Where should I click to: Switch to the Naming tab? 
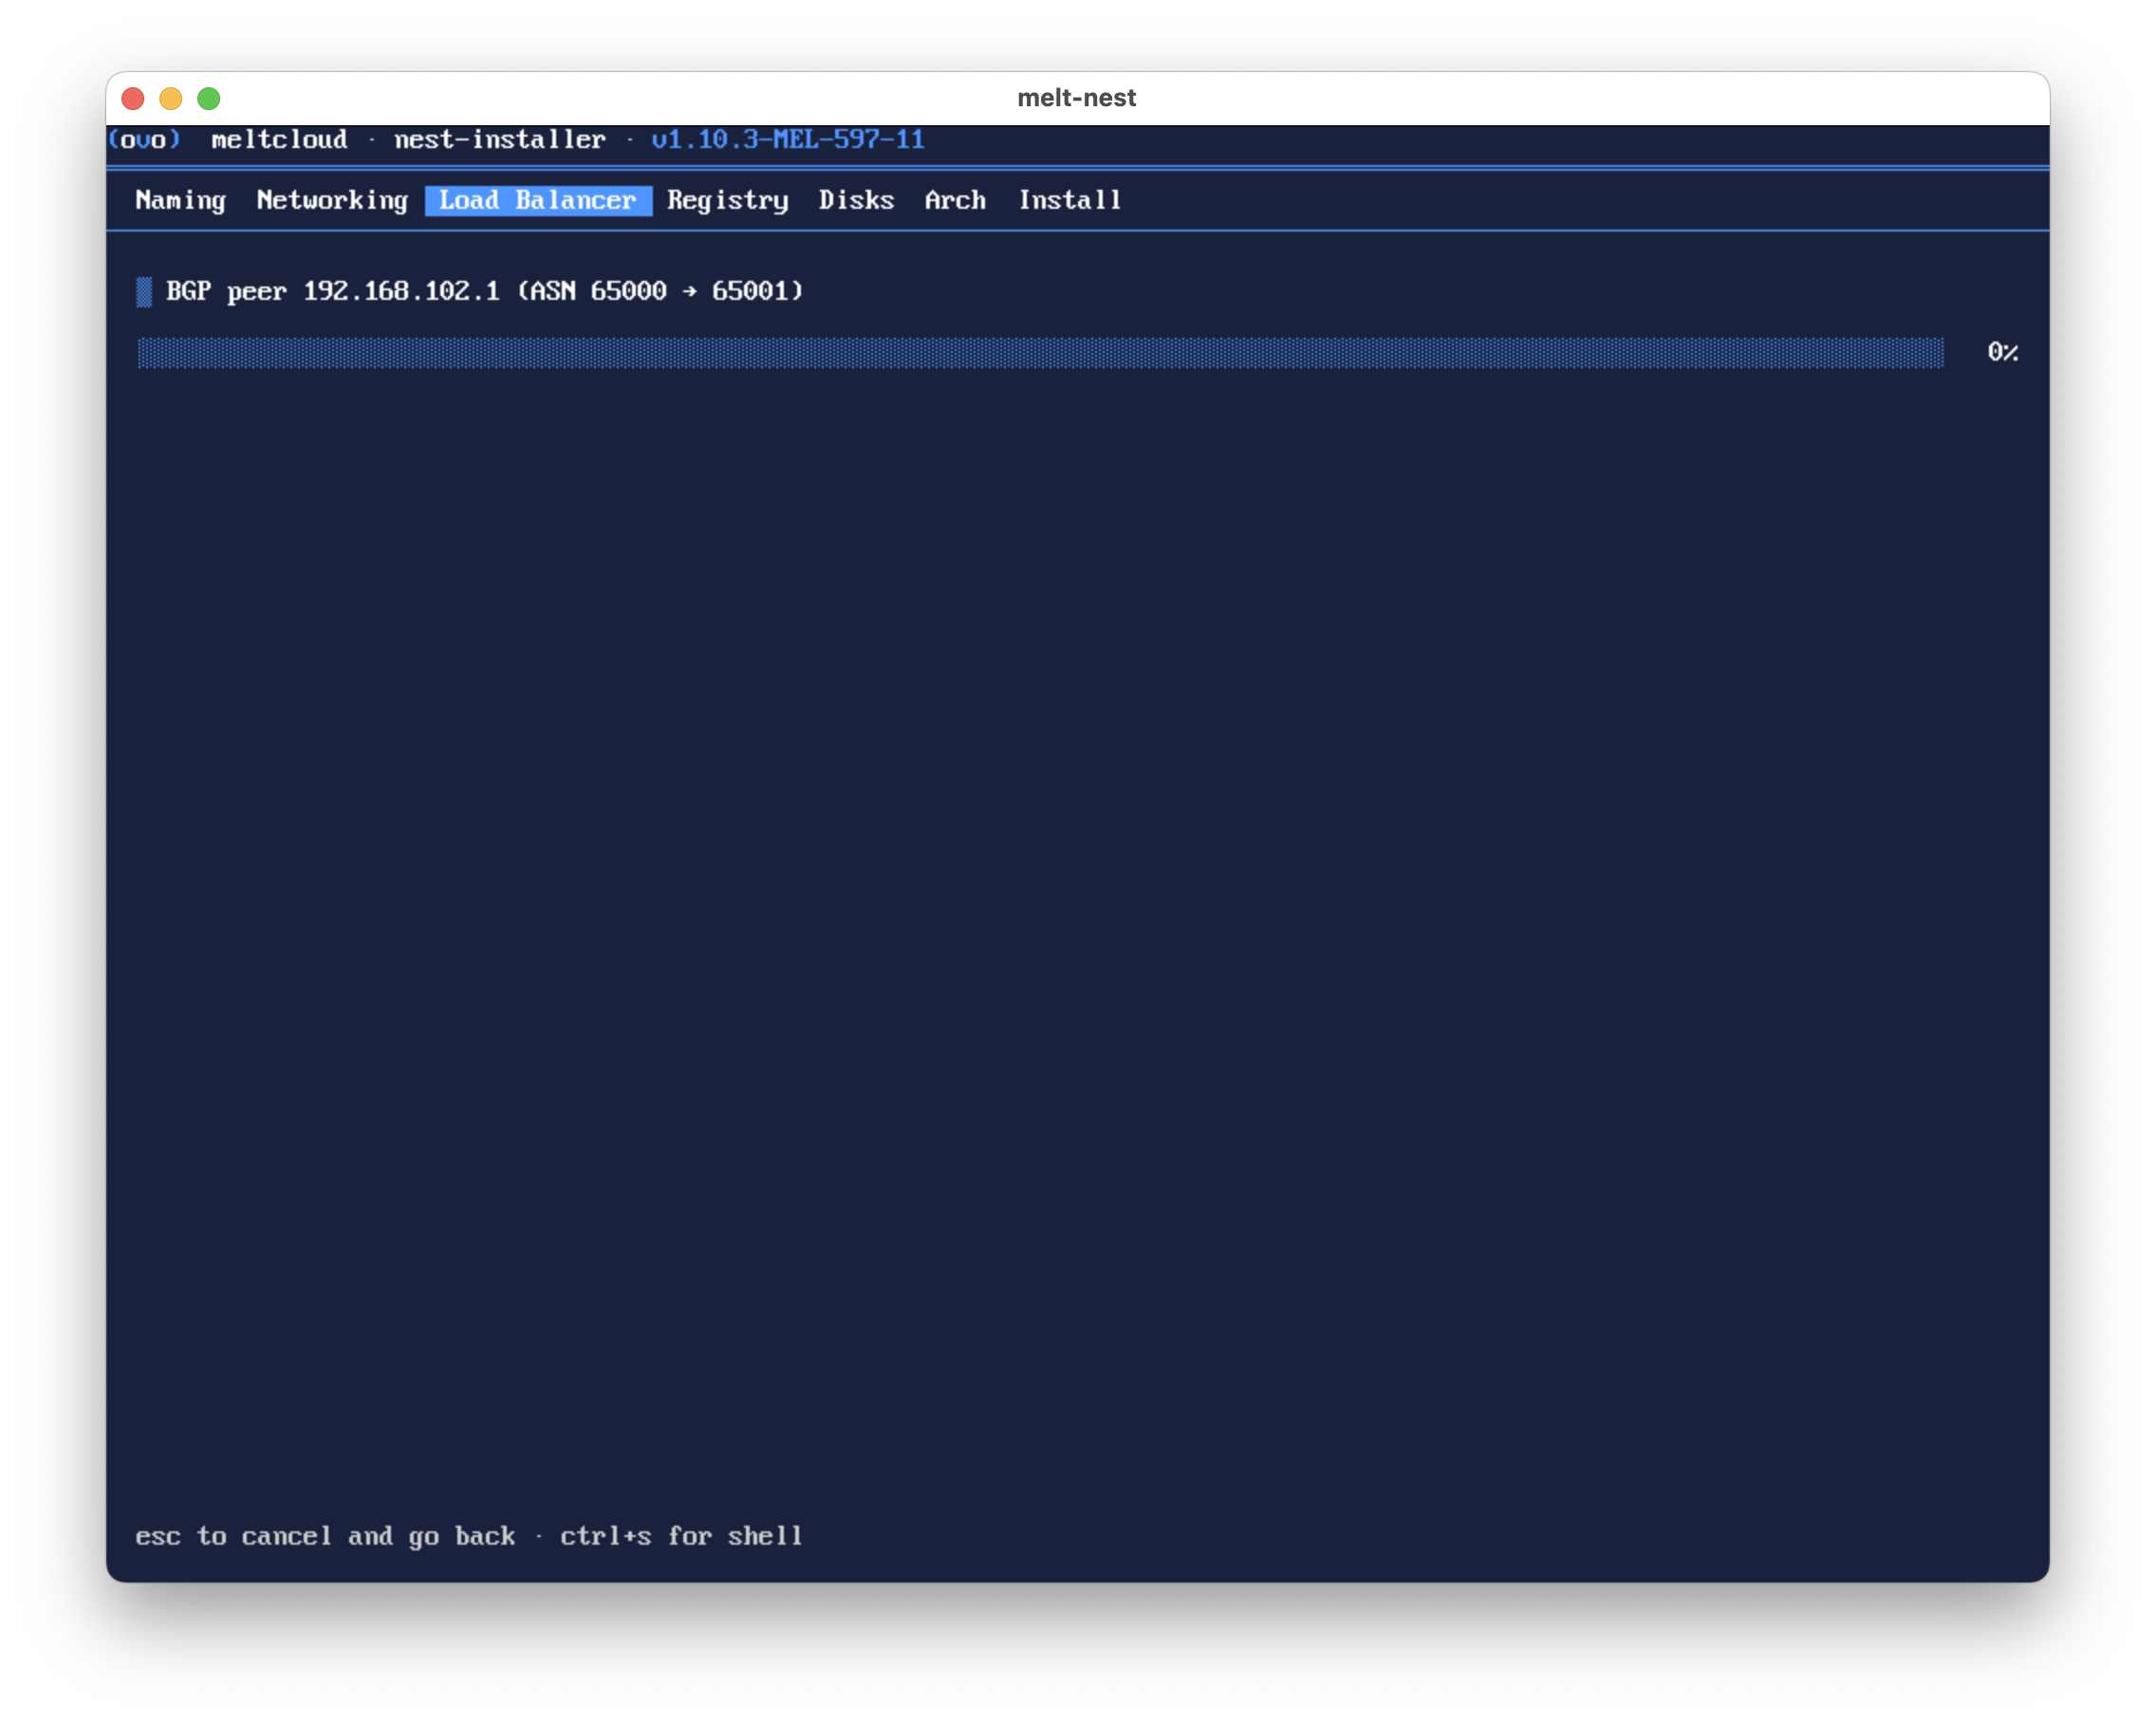pos(181,200)
